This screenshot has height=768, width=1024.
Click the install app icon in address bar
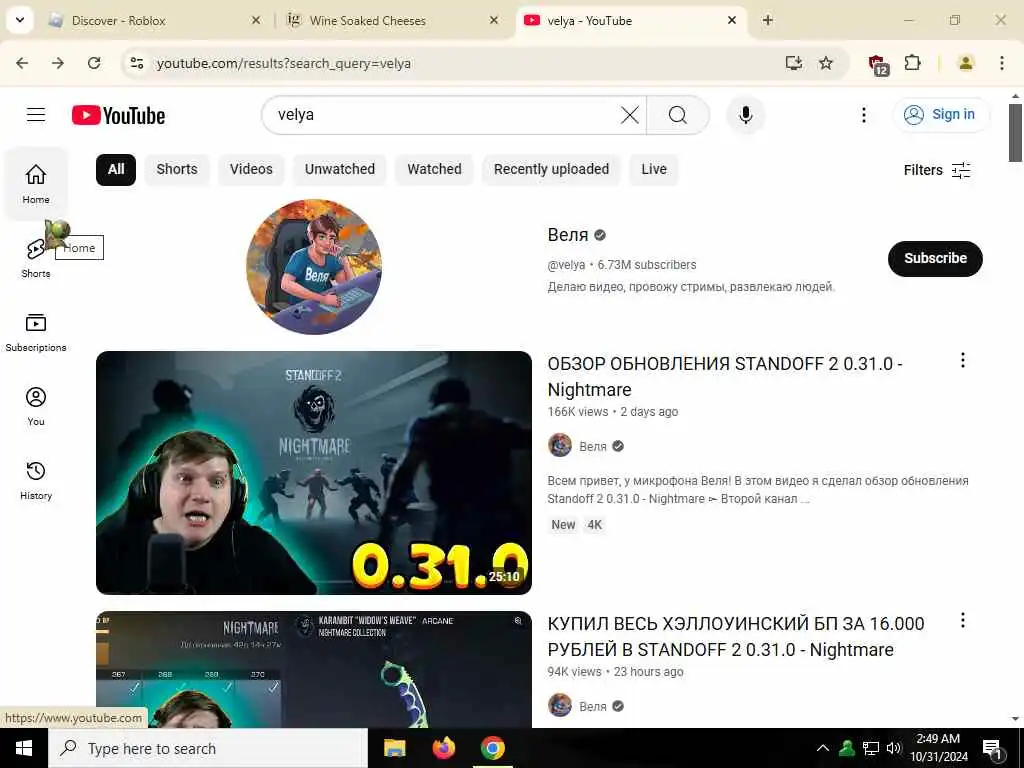[793, 63]
